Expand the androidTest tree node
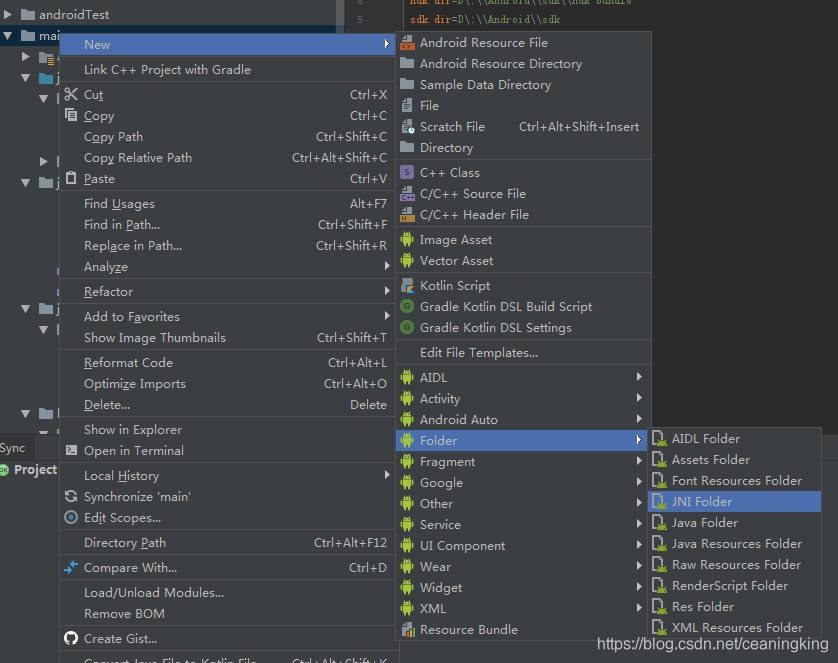Viewport: 838px width, 663px height. (7, 14)
